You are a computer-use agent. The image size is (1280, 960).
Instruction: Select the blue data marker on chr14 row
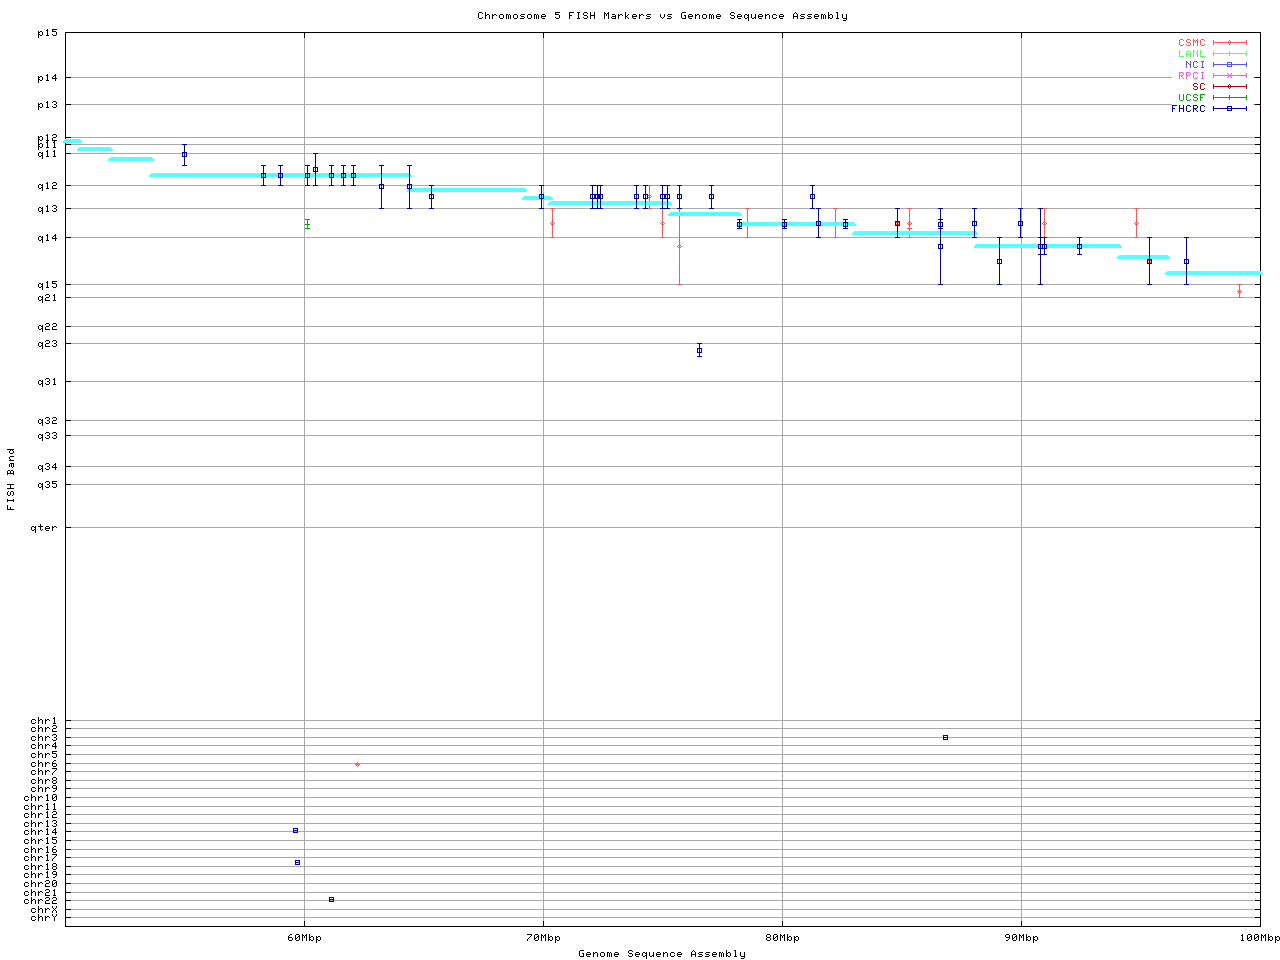tap(295, 830)
